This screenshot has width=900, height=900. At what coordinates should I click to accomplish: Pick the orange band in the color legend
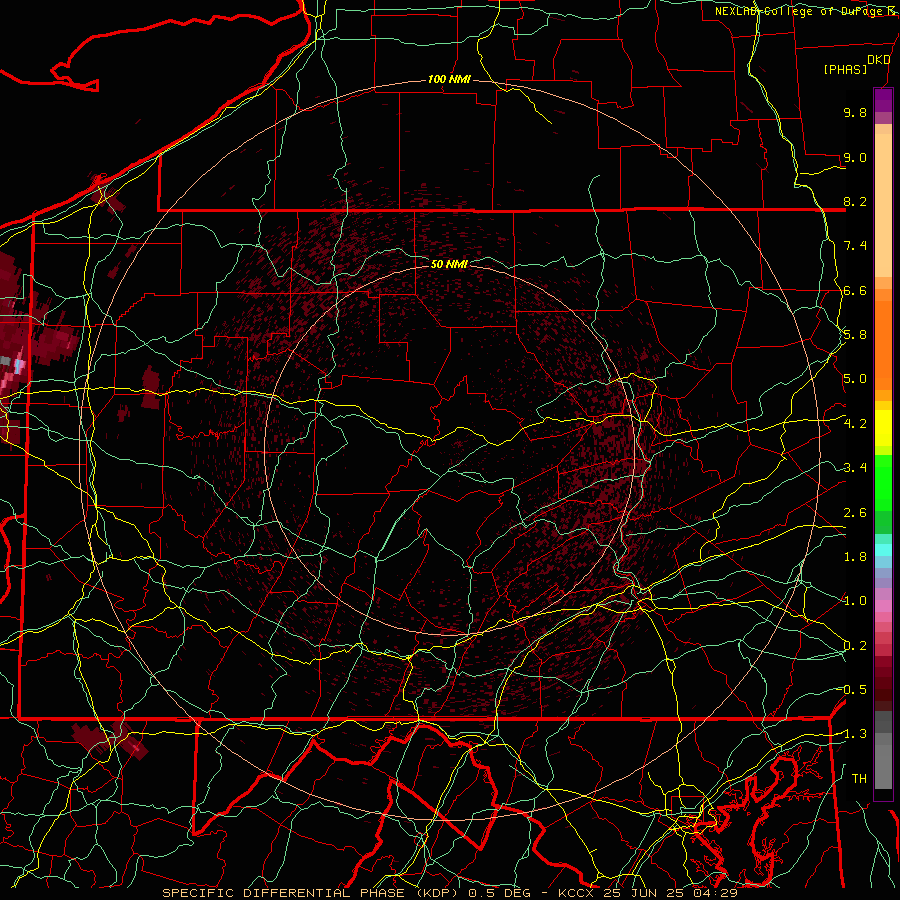883,344
